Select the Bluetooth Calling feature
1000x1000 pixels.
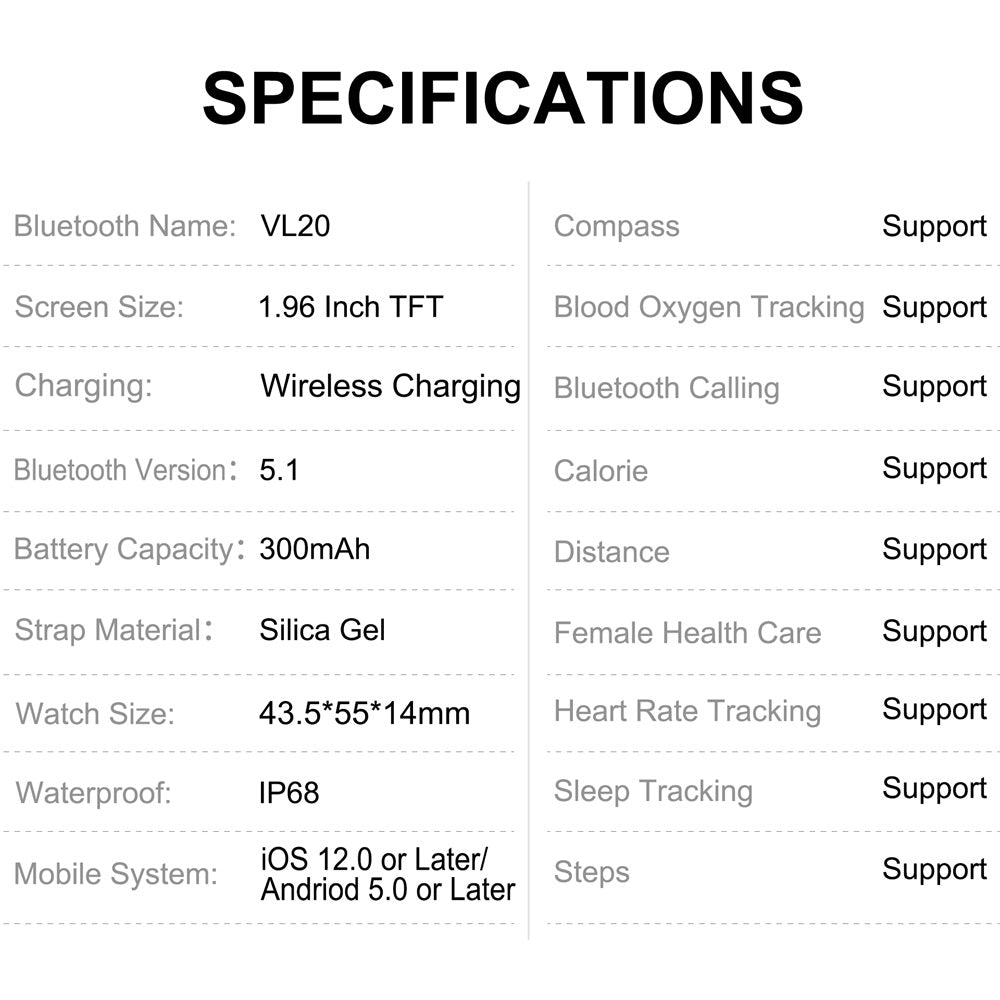(666, 388)
